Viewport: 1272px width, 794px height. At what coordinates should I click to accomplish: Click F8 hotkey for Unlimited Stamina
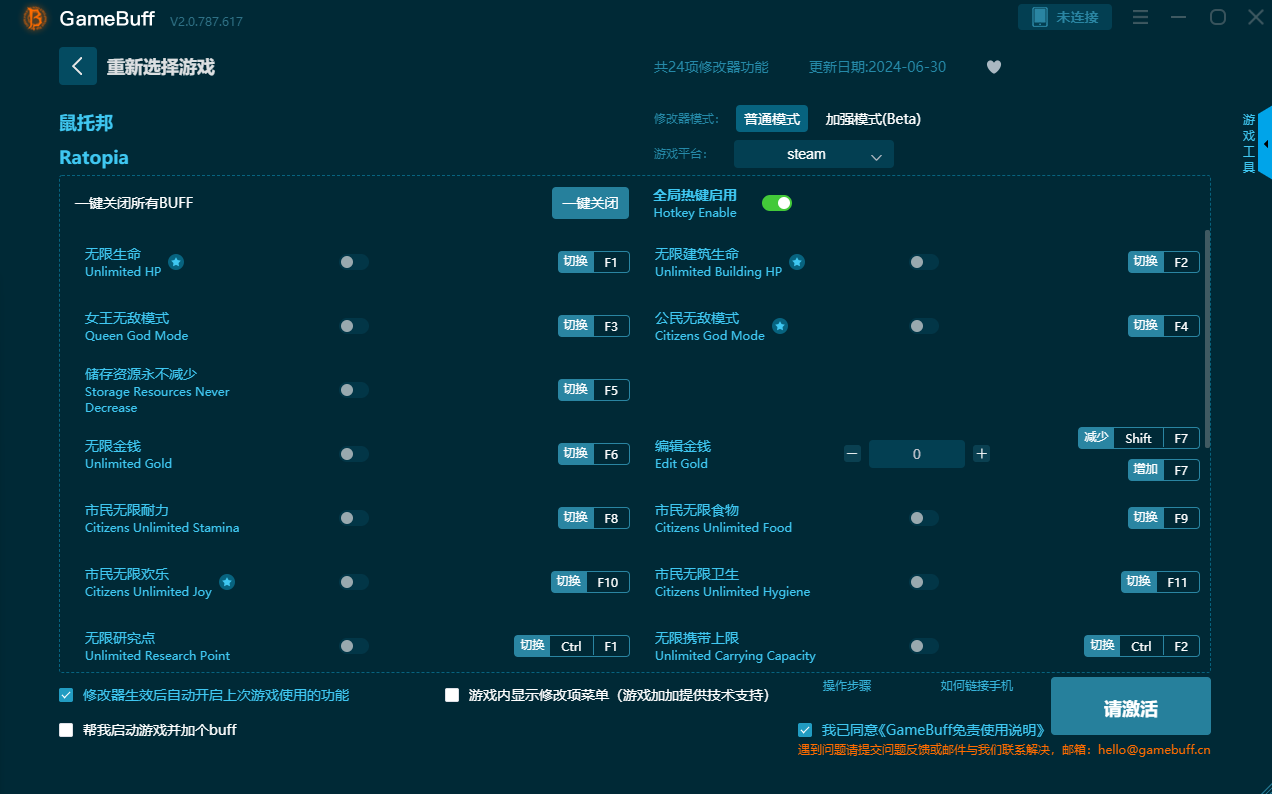594,518
